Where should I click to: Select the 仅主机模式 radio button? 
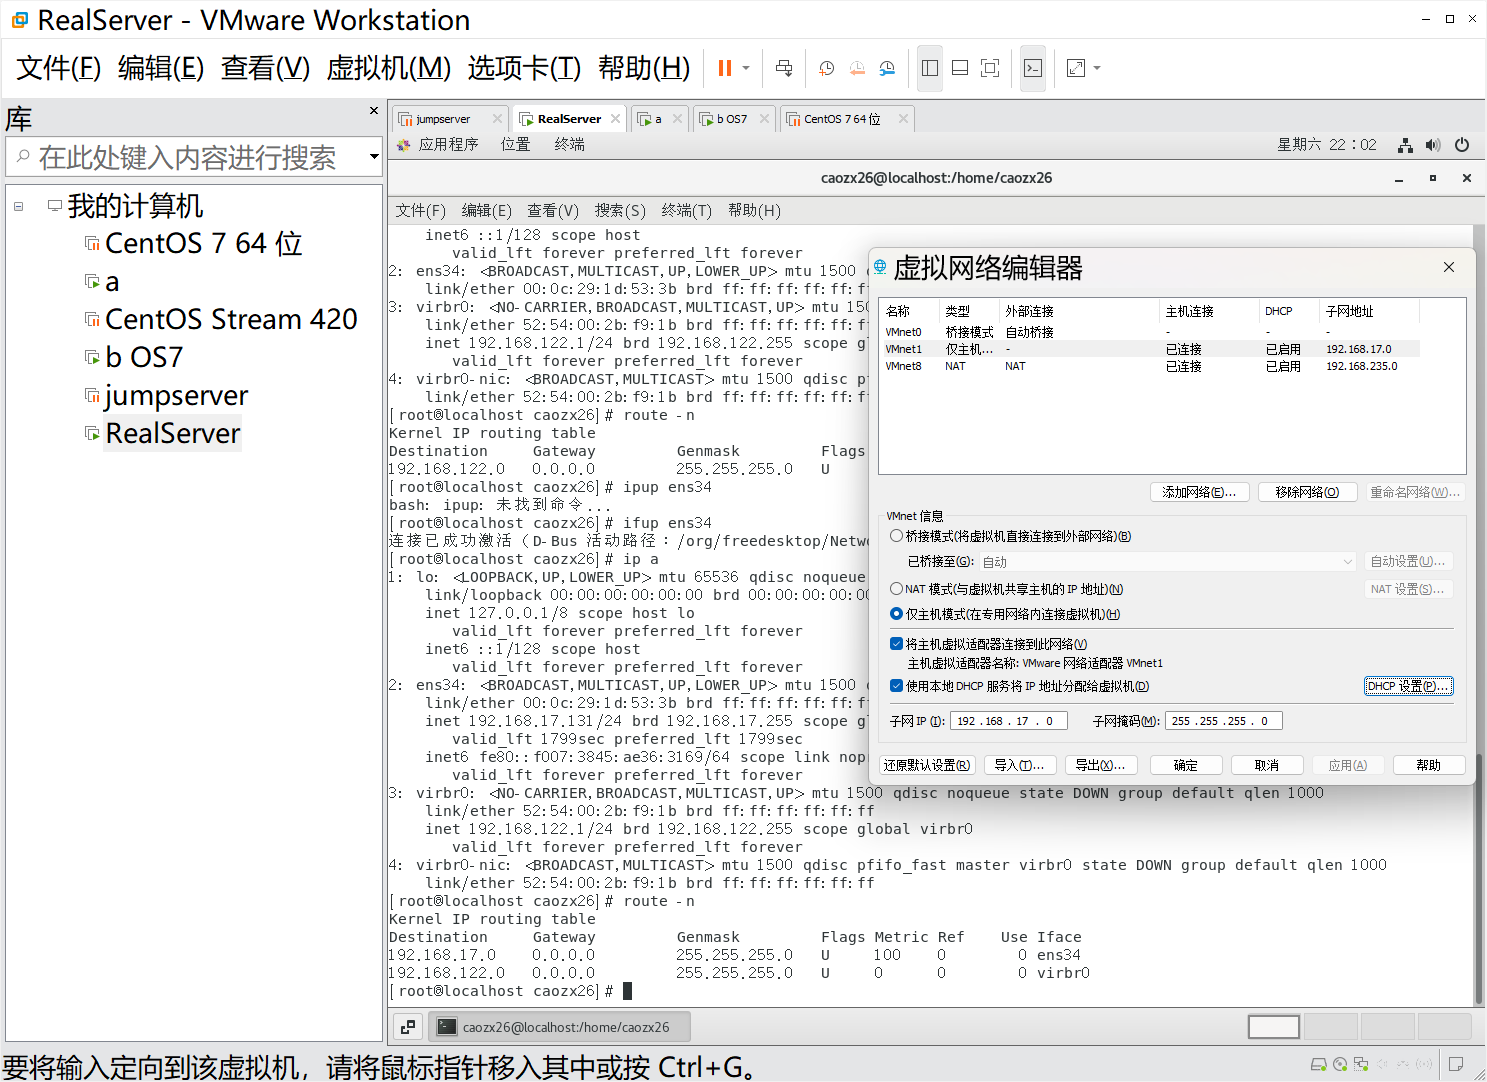896,614
